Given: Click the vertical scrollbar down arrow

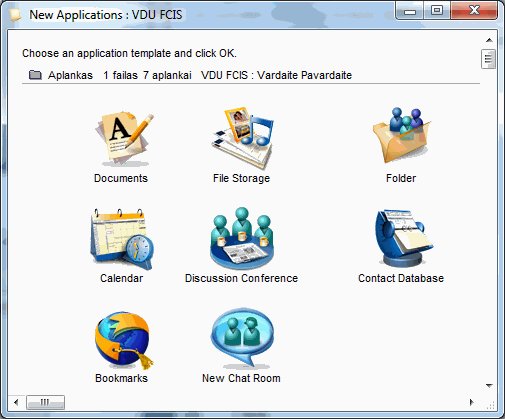Looking at the screenshot, I should [x=489, y=386].
